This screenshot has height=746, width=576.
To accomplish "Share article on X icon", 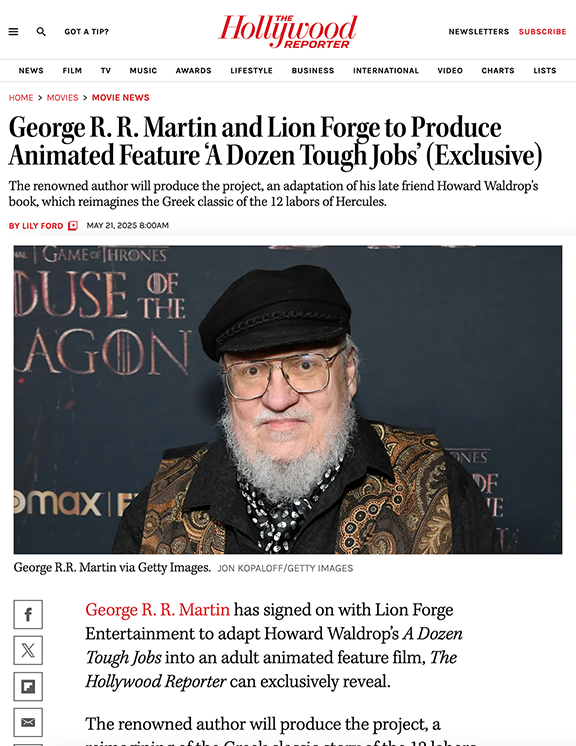I will tap(28, 650).
